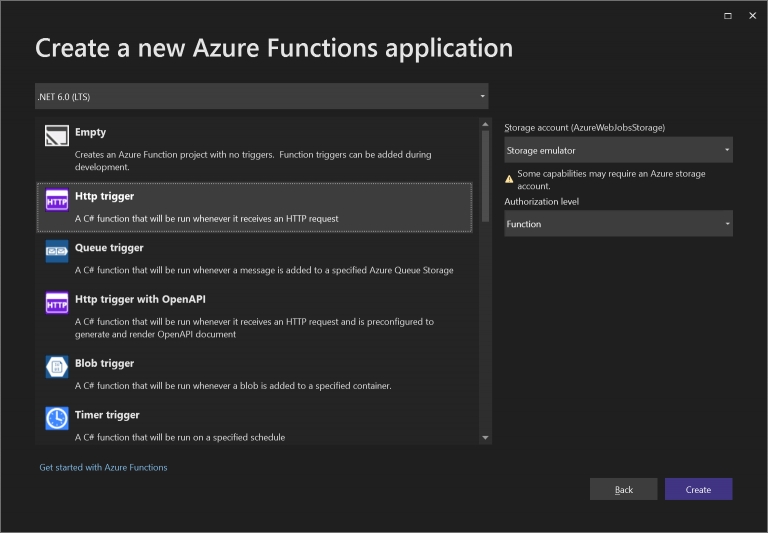Click the Timer trigger clock icon
This screenshot has width=768, height=533.
pos(57,418)
